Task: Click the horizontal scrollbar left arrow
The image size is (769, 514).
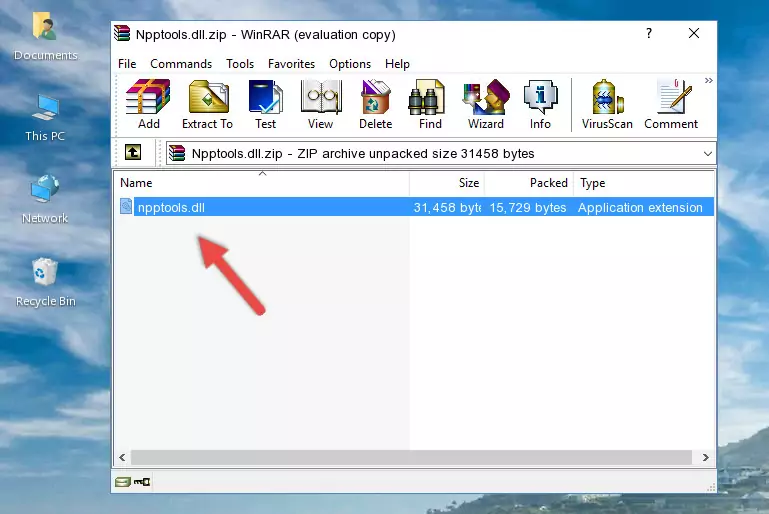Action: pyautogui.click(x=122, y=458)
